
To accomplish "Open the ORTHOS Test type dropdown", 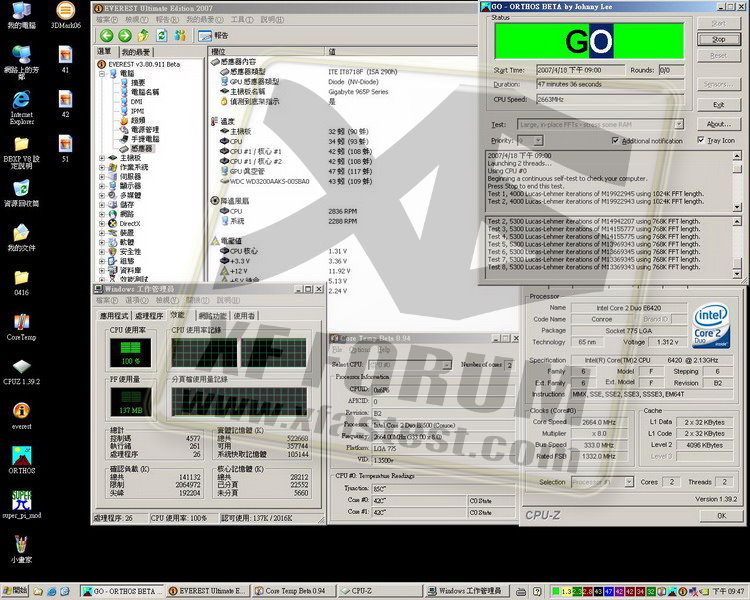I will (679, 124).
